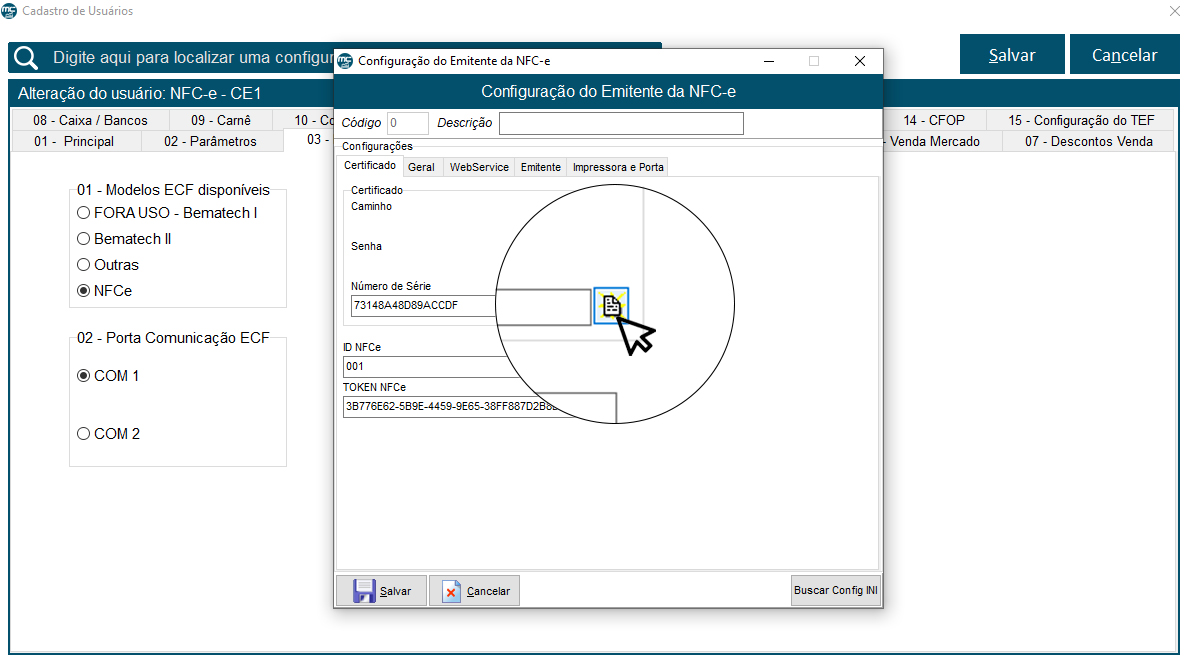The height and width of the screenshot is (665, 1190).
Task: Select COM 1 communication port
Action: pos(84,376)
